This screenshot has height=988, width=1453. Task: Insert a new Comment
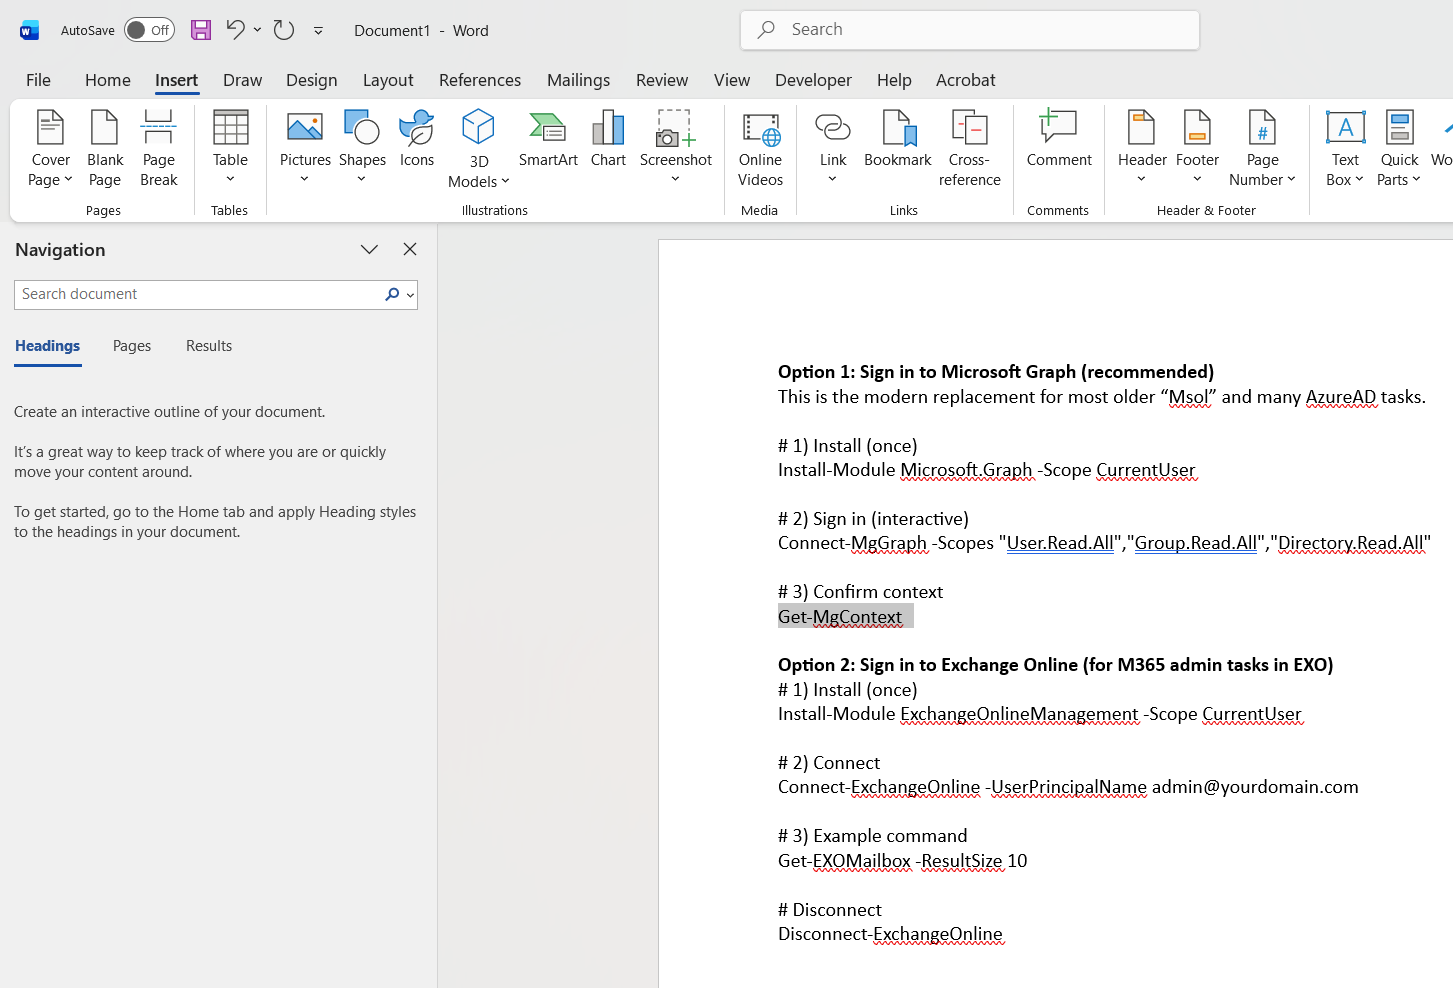[x=1058, y=141]
